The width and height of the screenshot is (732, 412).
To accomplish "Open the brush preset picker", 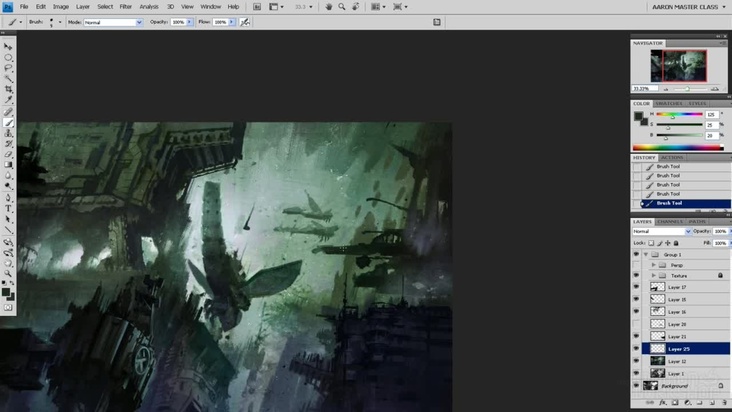I will (x=60, y=22).
